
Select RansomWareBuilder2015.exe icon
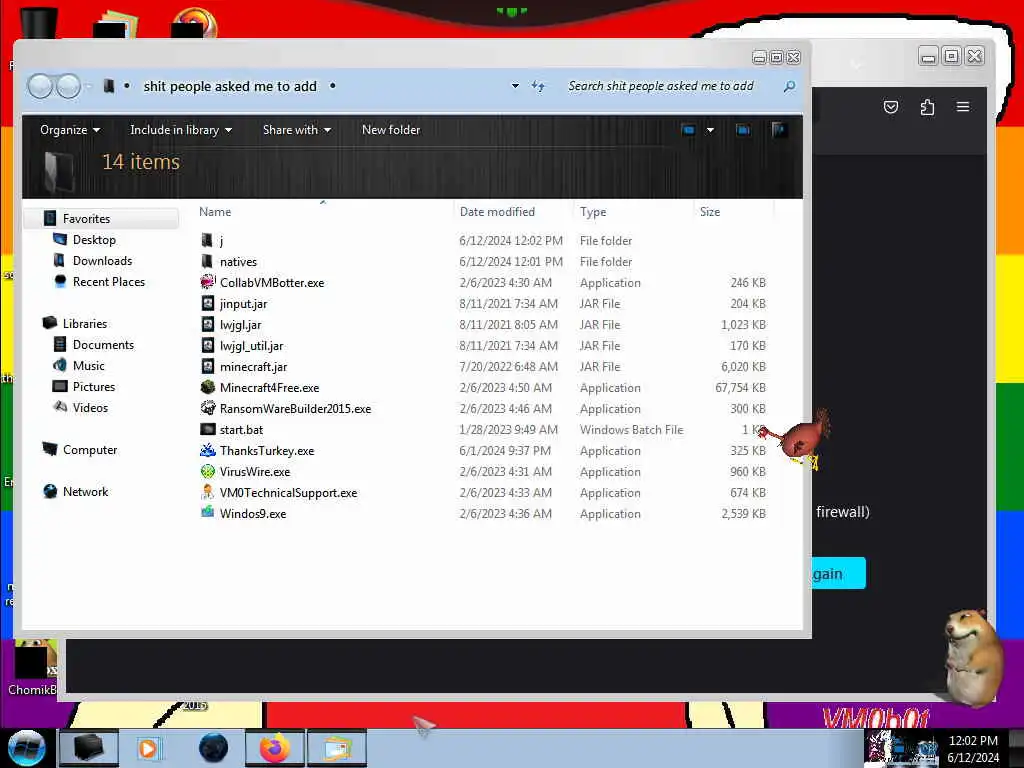tap(208, 408)
